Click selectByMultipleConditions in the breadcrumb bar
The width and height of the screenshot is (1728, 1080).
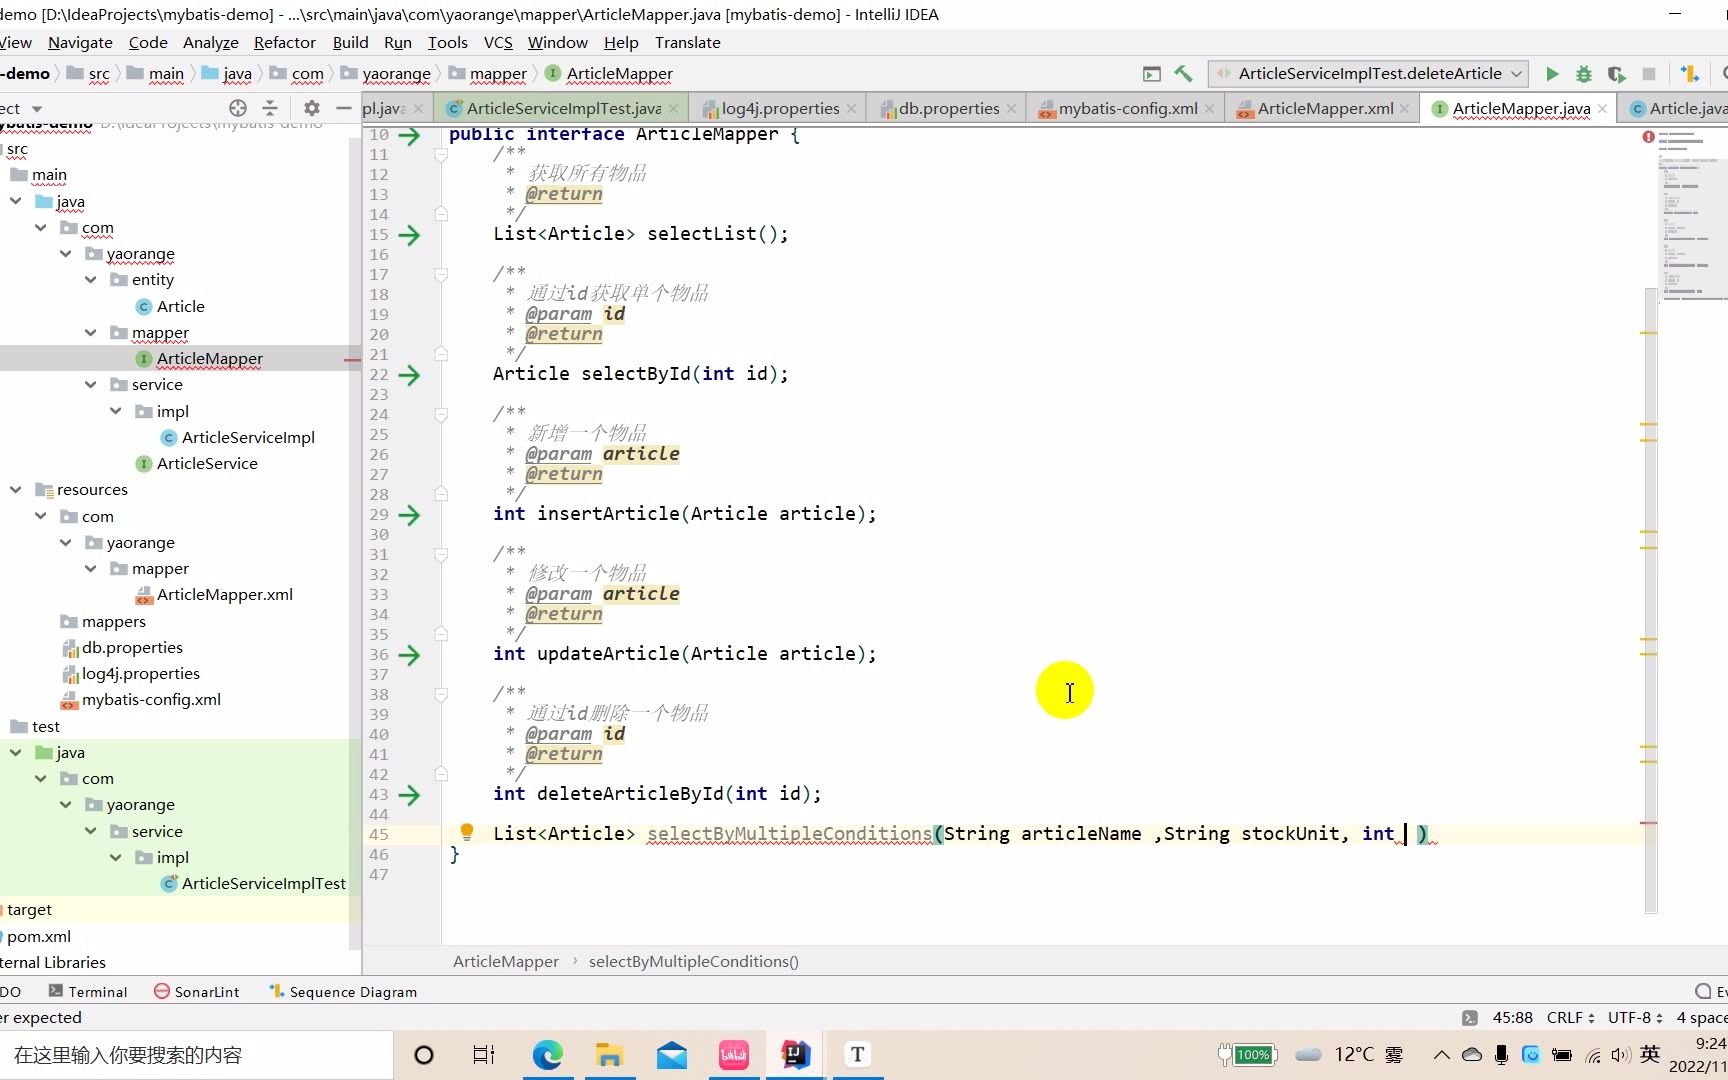(x=693, y=961)
